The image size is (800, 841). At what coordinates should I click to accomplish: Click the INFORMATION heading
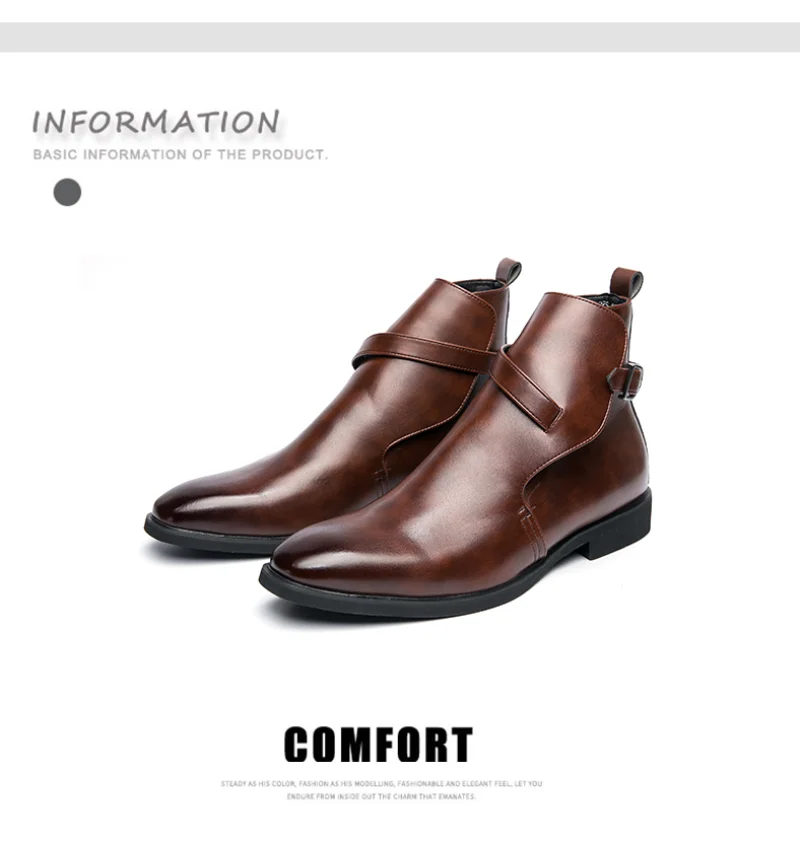point(156,122)
